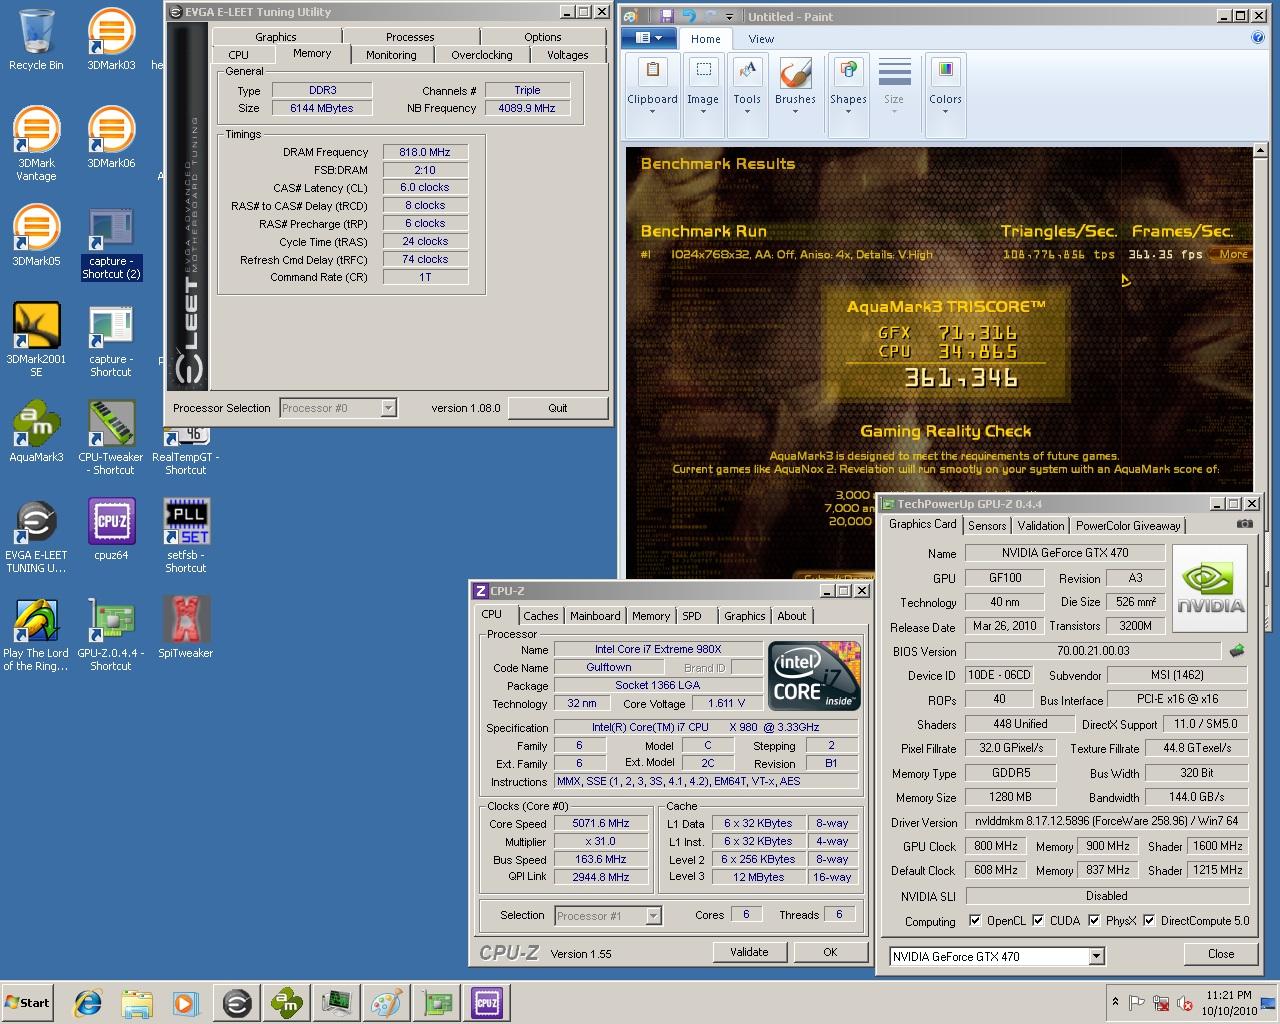Toggle the CUDA checkbox in GPU-Z
Screen dimensions: 1280x1024
pos(1039,921)
